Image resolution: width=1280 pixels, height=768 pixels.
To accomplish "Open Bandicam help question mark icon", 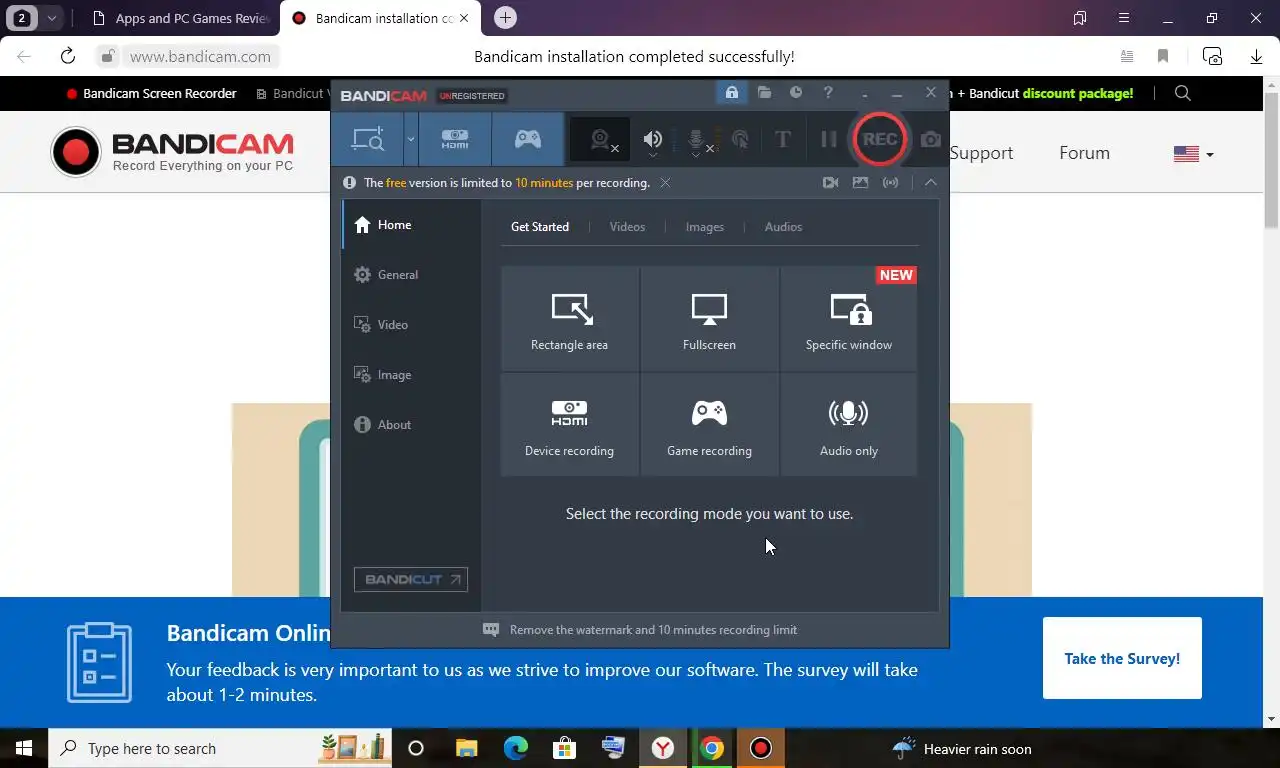I will pos(828,93).
